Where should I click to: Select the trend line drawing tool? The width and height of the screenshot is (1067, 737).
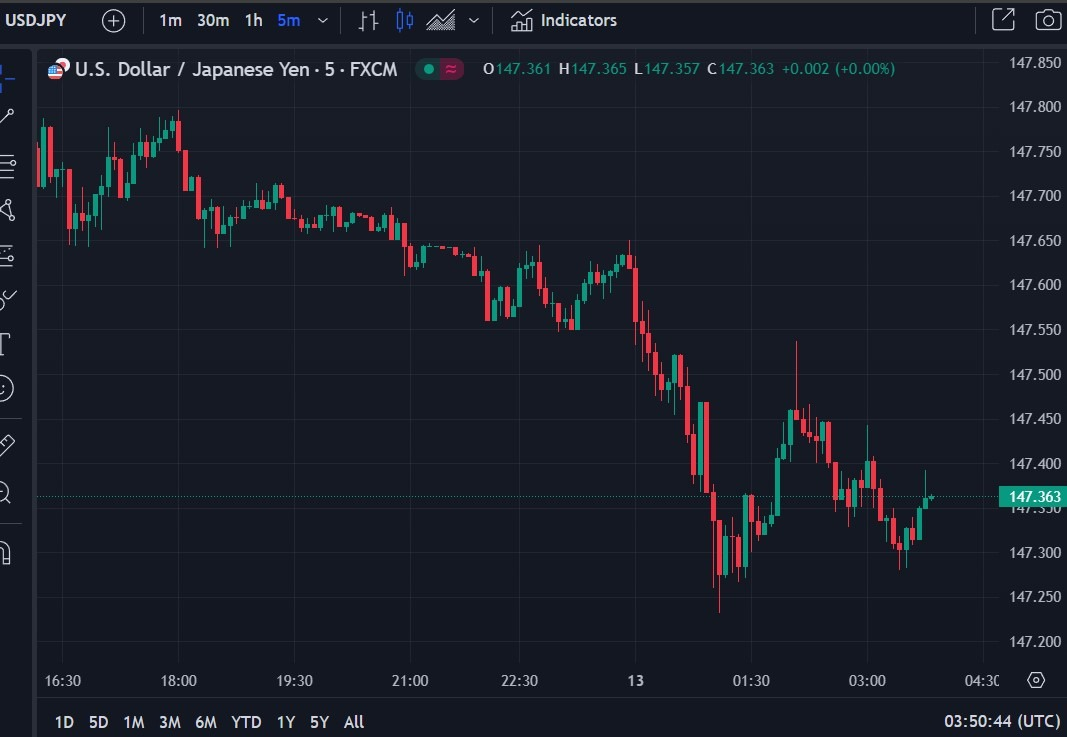7,116
